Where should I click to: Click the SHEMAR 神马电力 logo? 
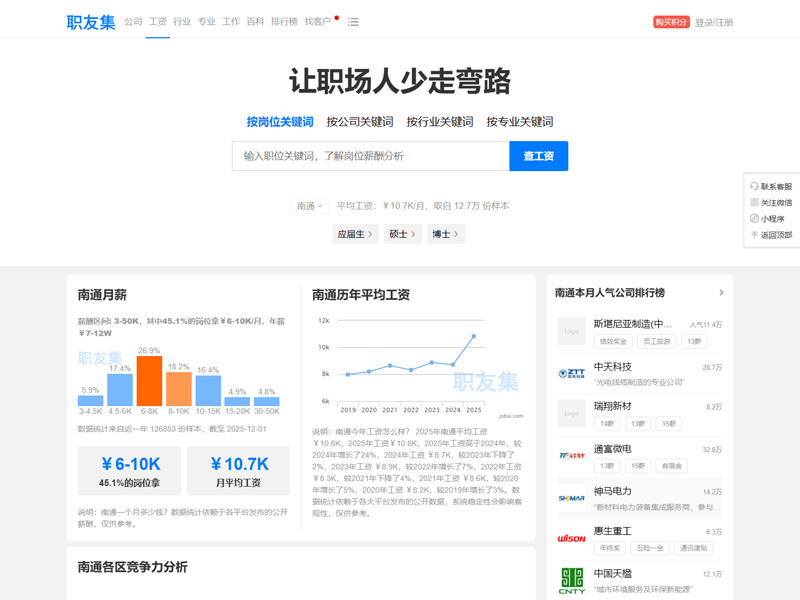pos(571,499)
